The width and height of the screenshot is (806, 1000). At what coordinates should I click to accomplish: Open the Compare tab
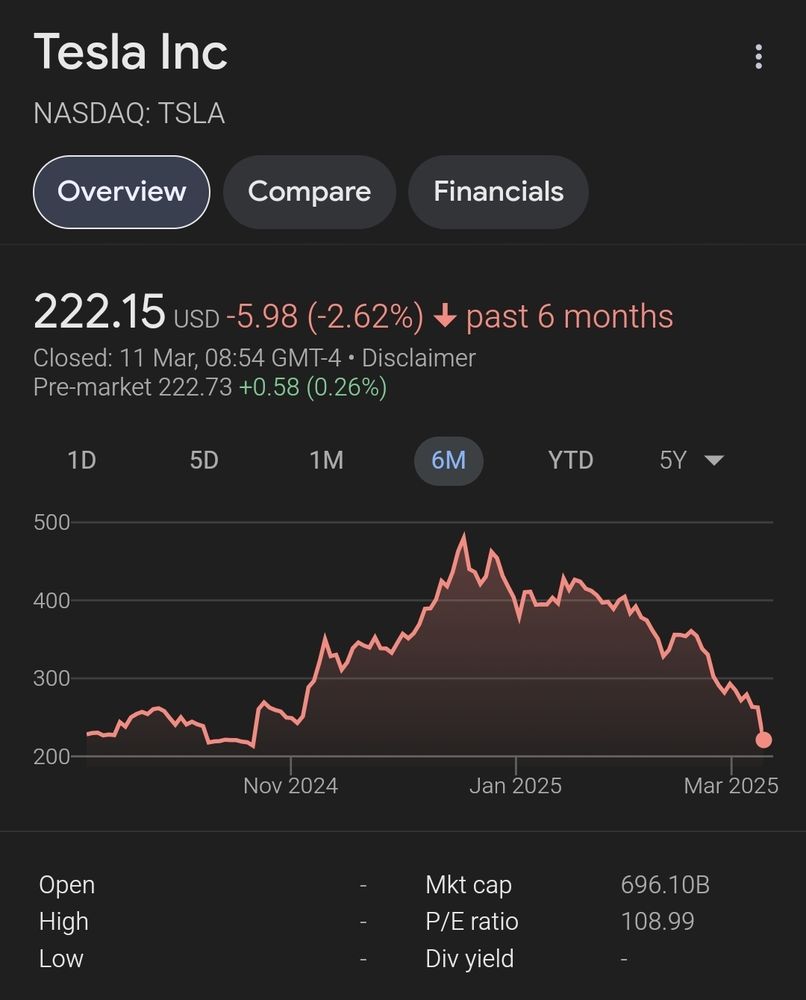[309, 192]
